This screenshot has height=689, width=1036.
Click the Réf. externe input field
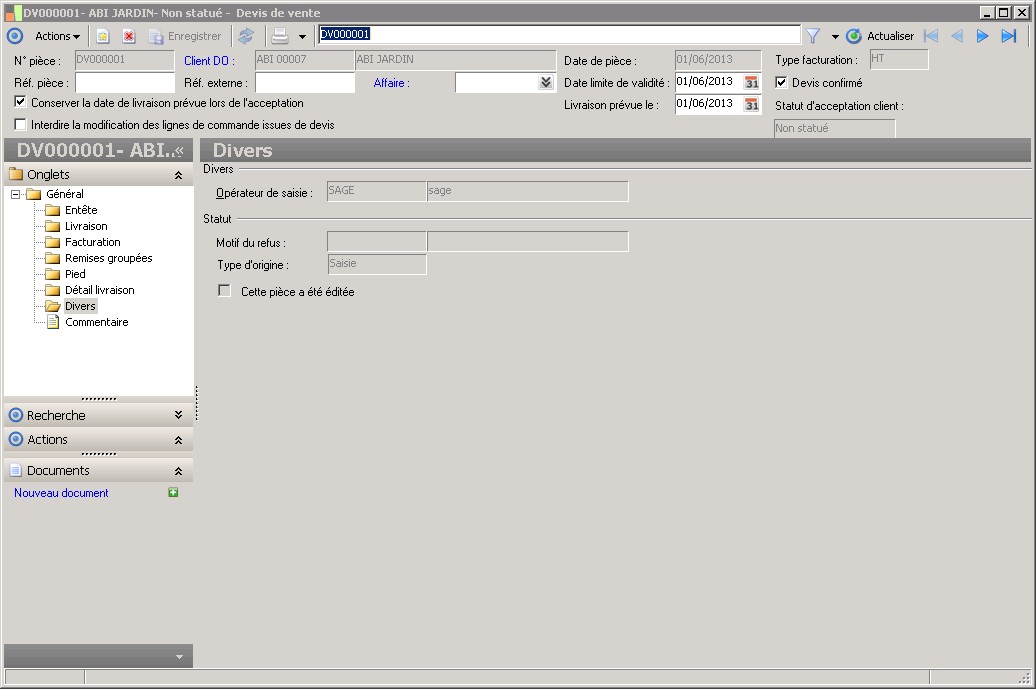[x=305, y=83]
